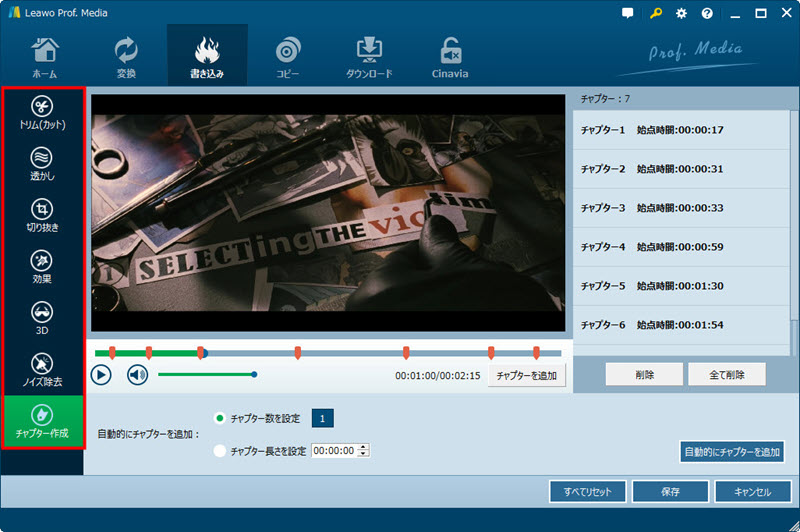800x532 pixels.
Task: Click the chapter count input field
Action: click(323, 418)
